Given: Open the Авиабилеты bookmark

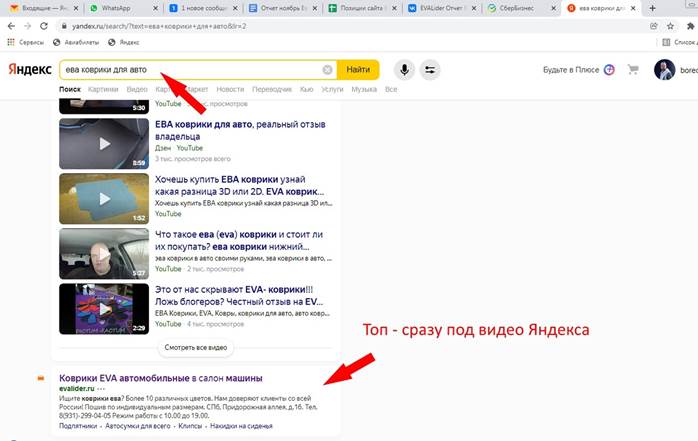Looking at the screenshot, I should click(76, 42).
